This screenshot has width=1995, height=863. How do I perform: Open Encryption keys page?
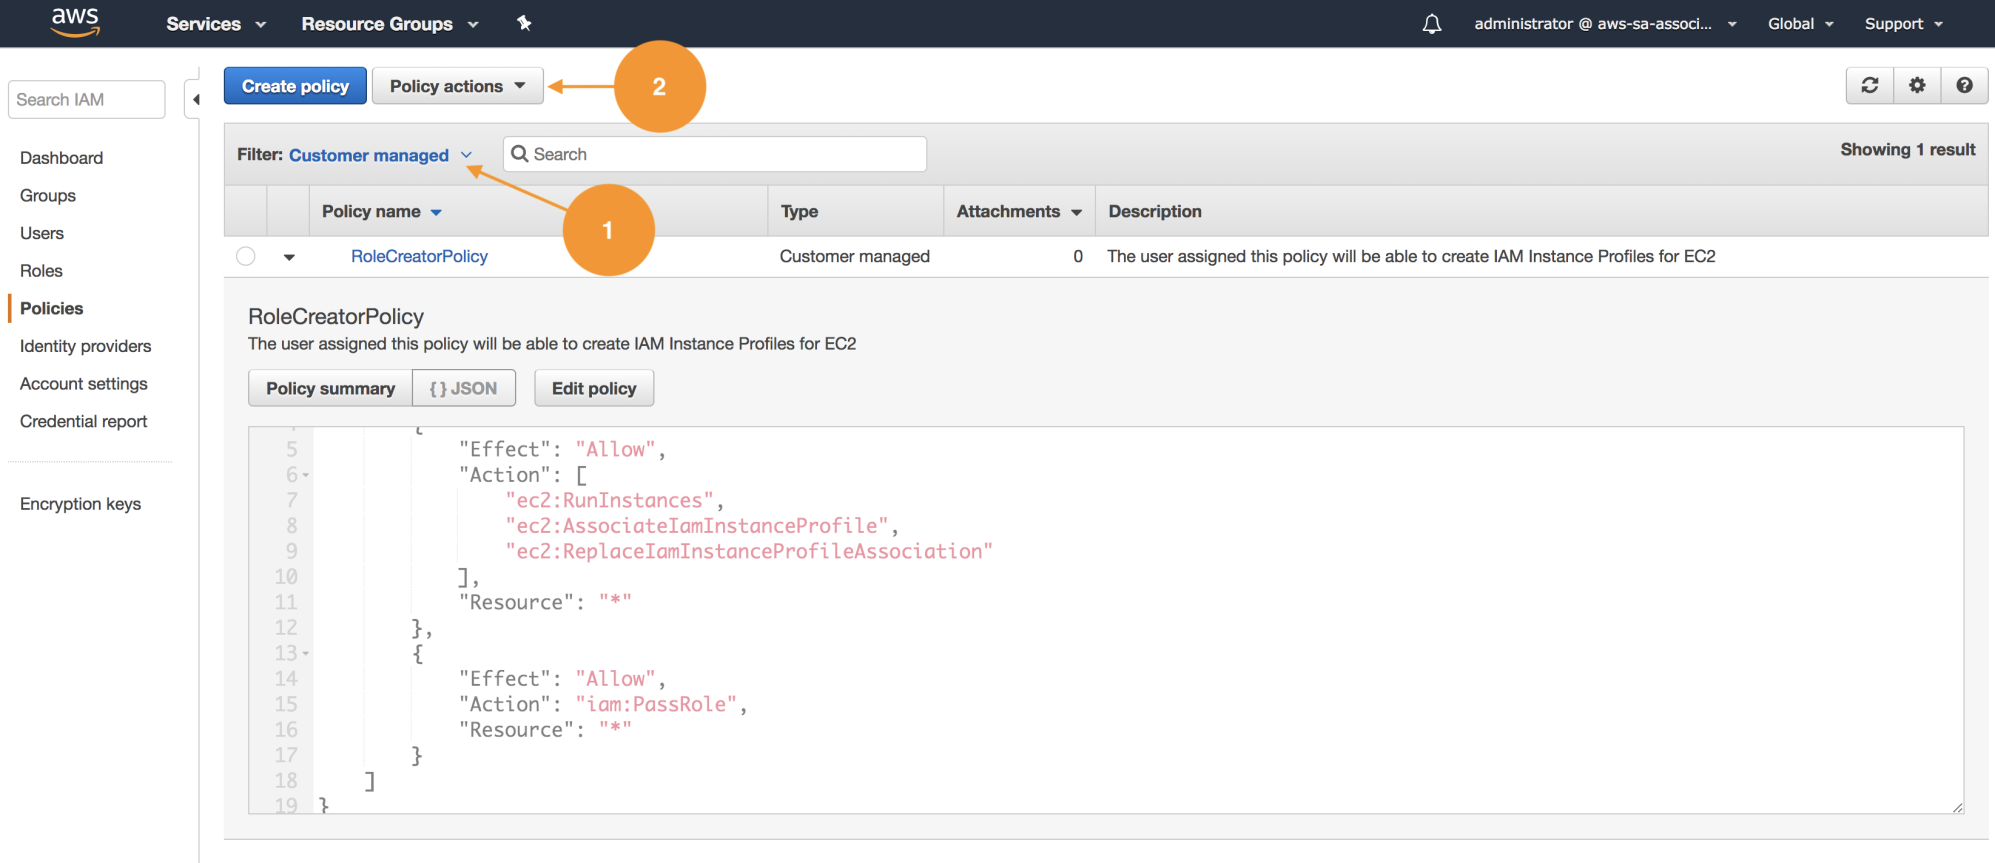tap(81, 504)
